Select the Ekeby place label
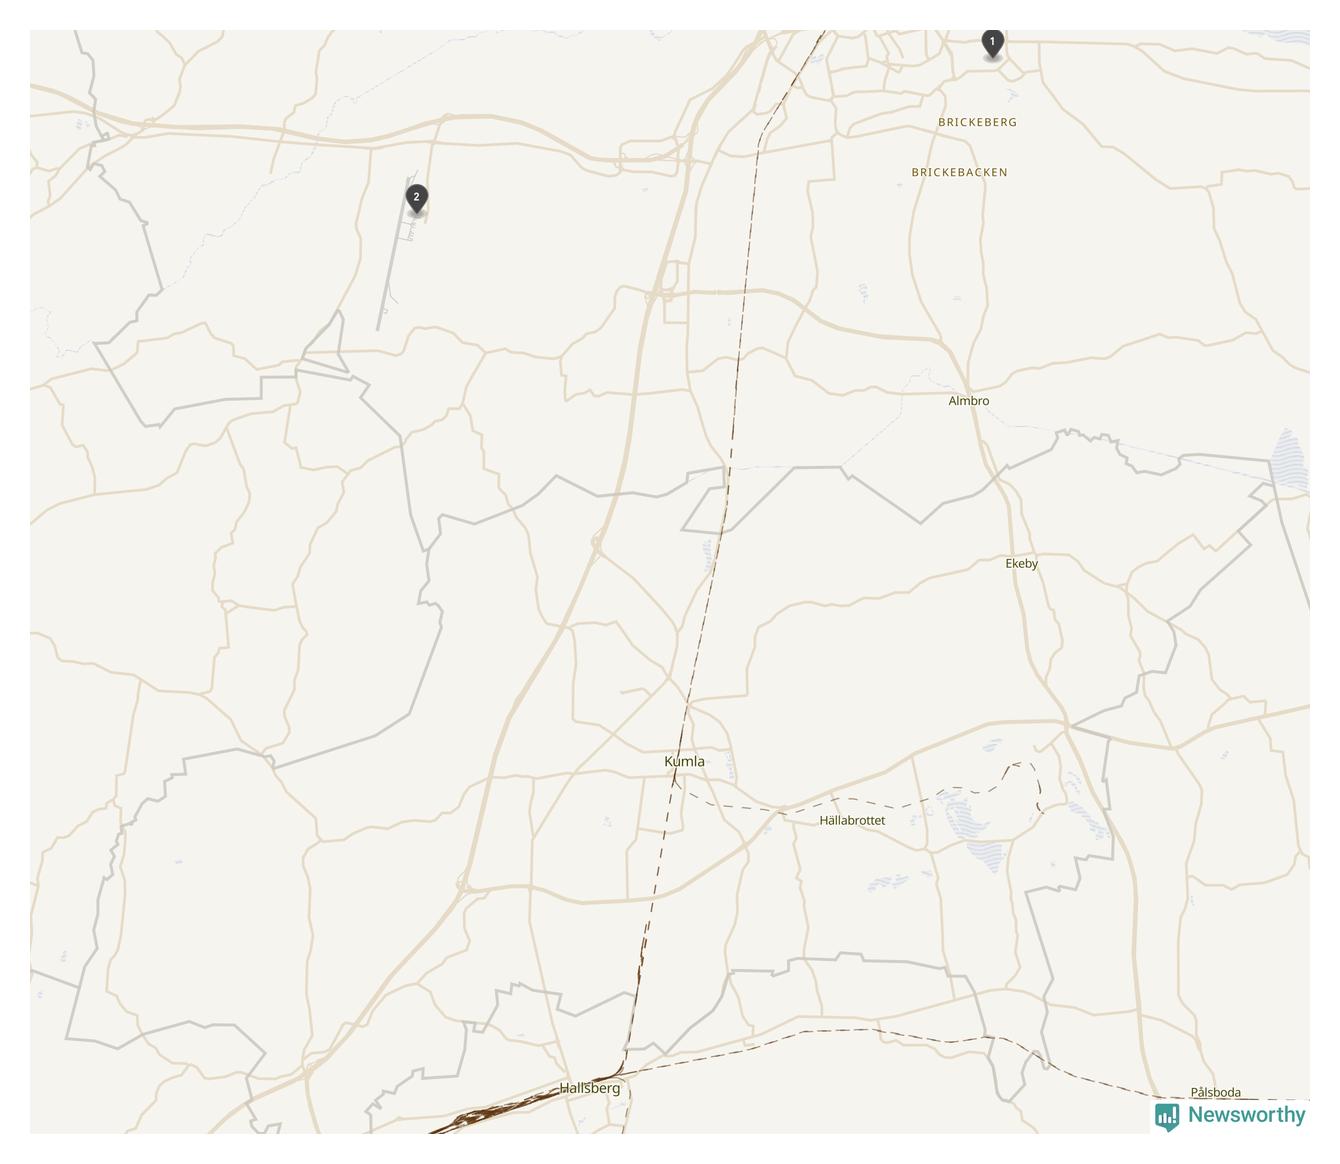The width and height of the screenshot is (1340, 1164). click(x=1021, y=564)
